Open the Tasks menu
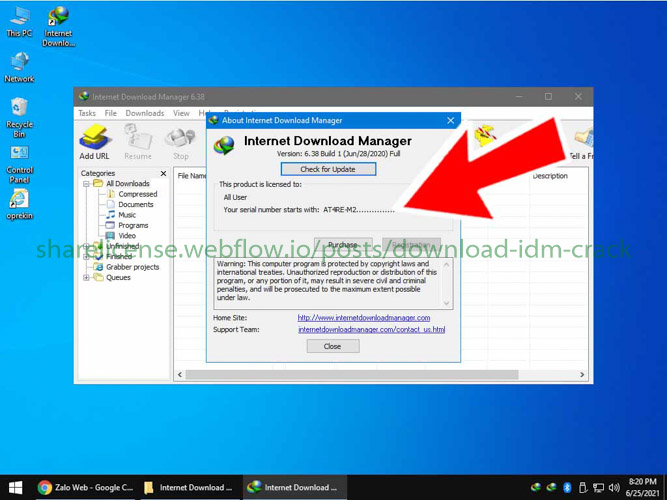This screenshot has width=667, height=500. point(87,113)
